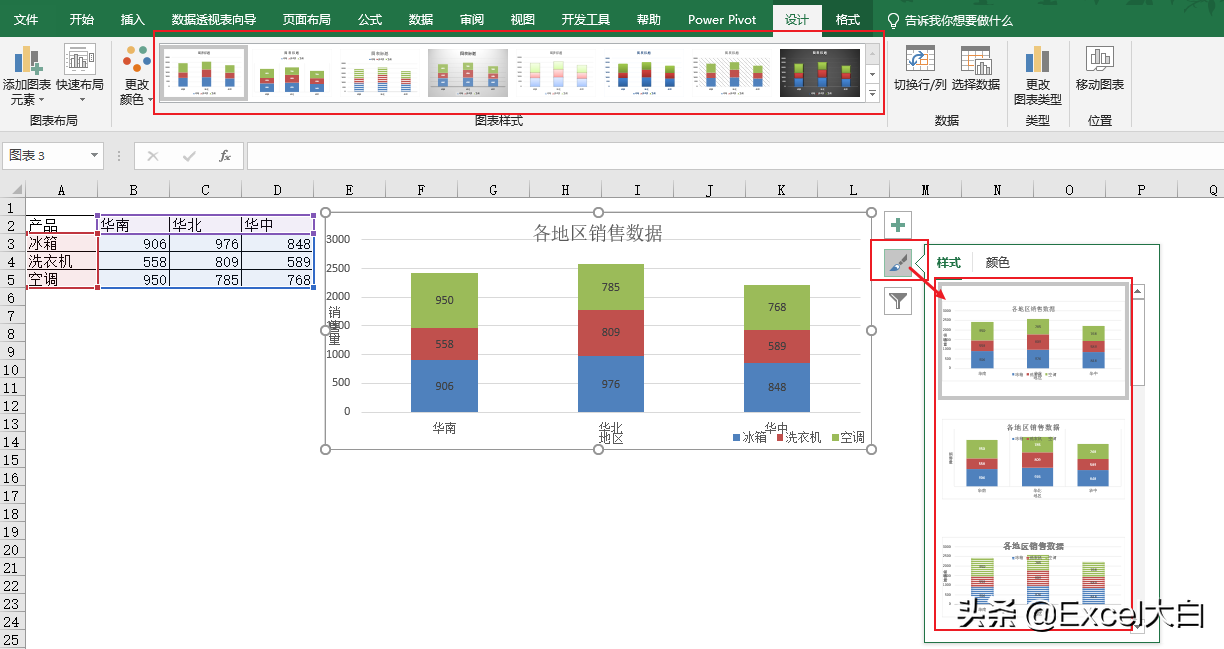
Task: Select second chart style thumbnail in ribbon gallery
Action: [x=292, y=72]
